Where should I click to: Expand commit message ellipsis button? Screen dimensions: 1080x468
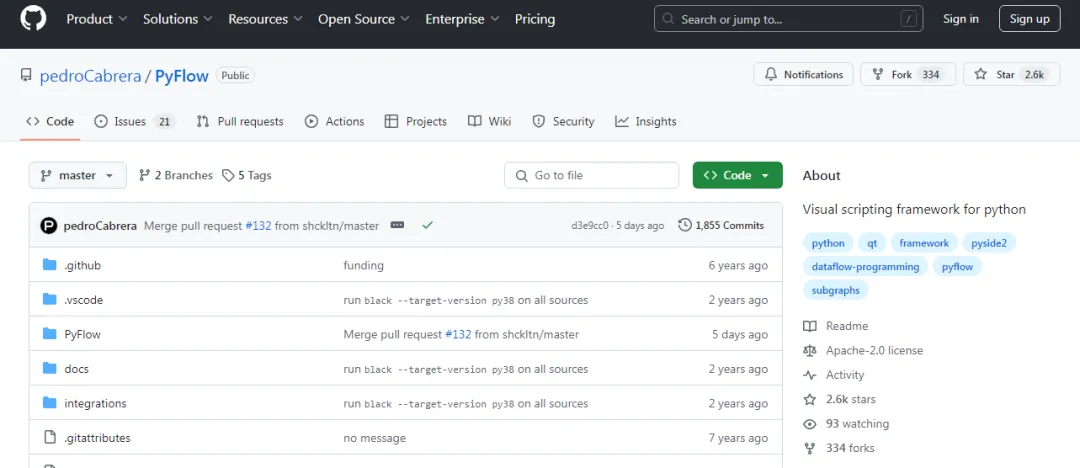(x=397, y=225)
